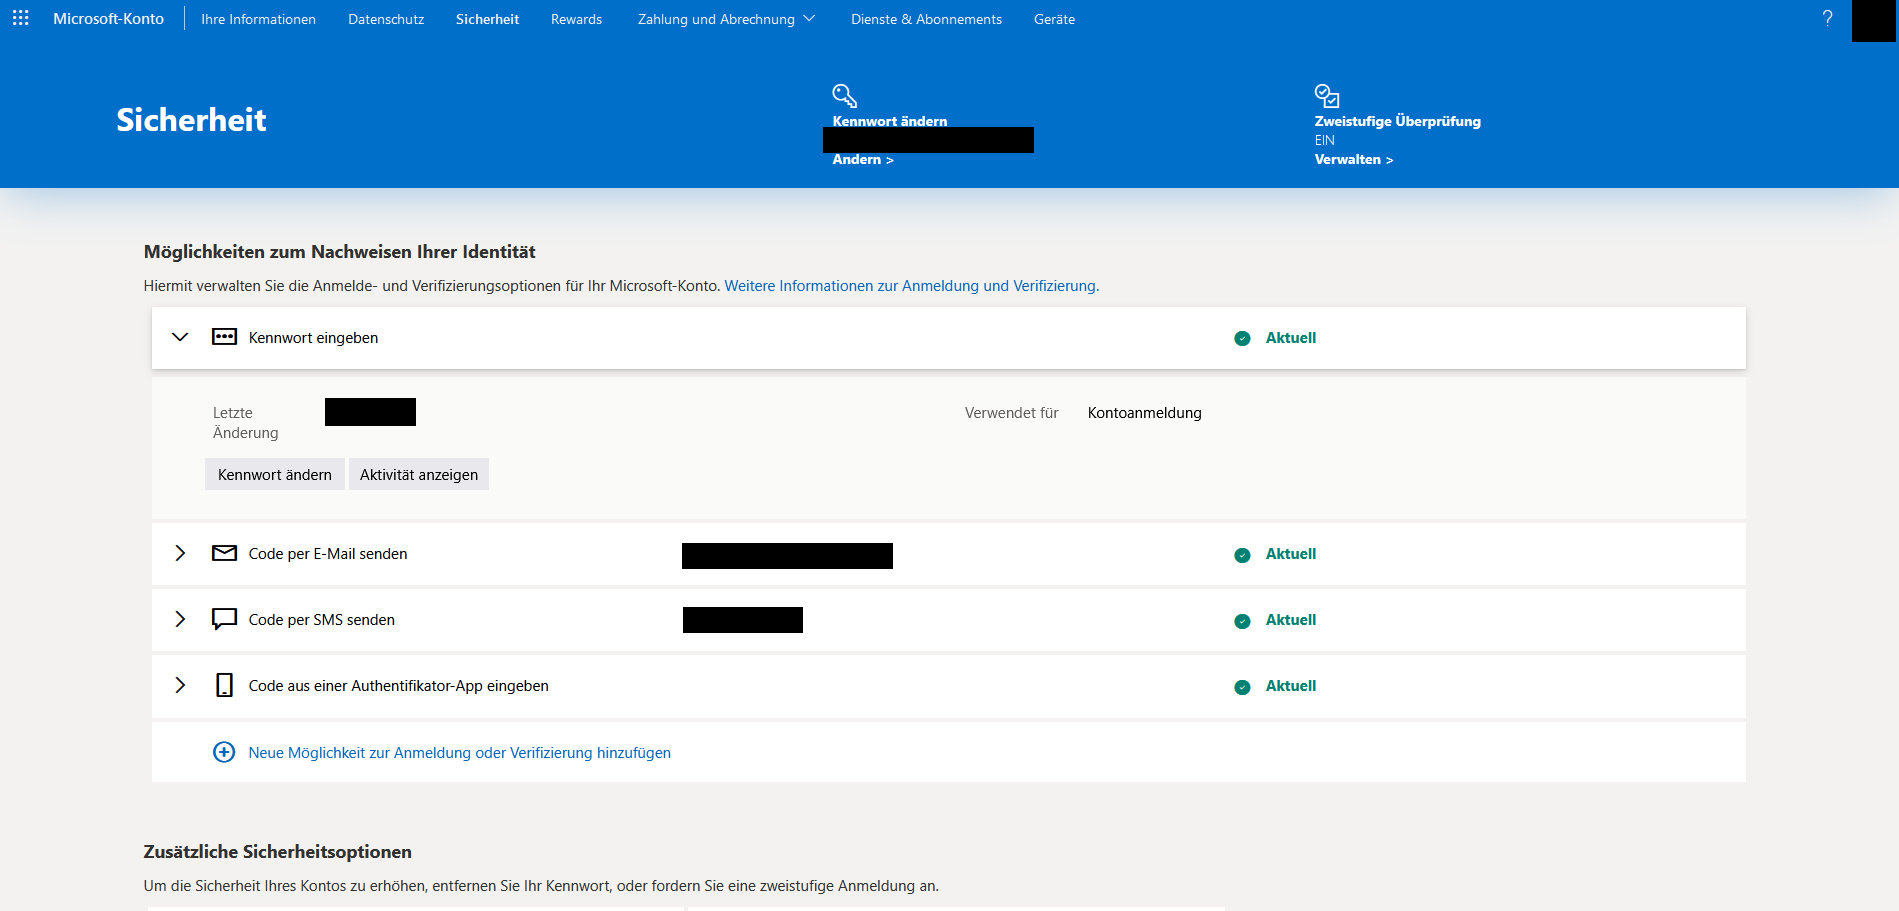Click the Microsoft-Konto home link

pos(108,19)
